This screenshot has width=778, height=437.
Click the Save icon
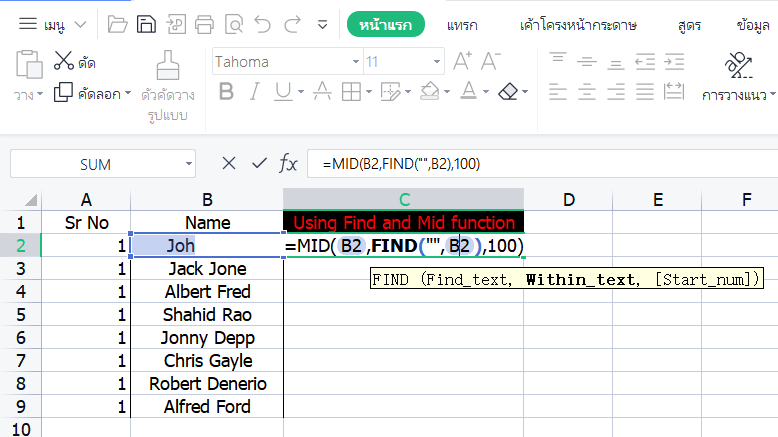[146, 24]
